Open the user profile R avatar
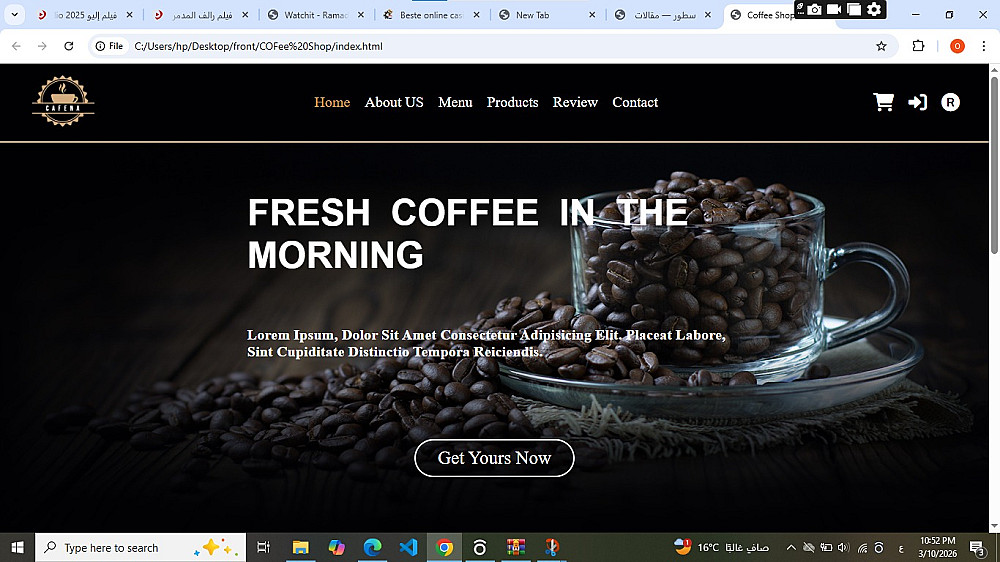The height and width of the screenshot is (562, 1000). [x=950, y=102]
